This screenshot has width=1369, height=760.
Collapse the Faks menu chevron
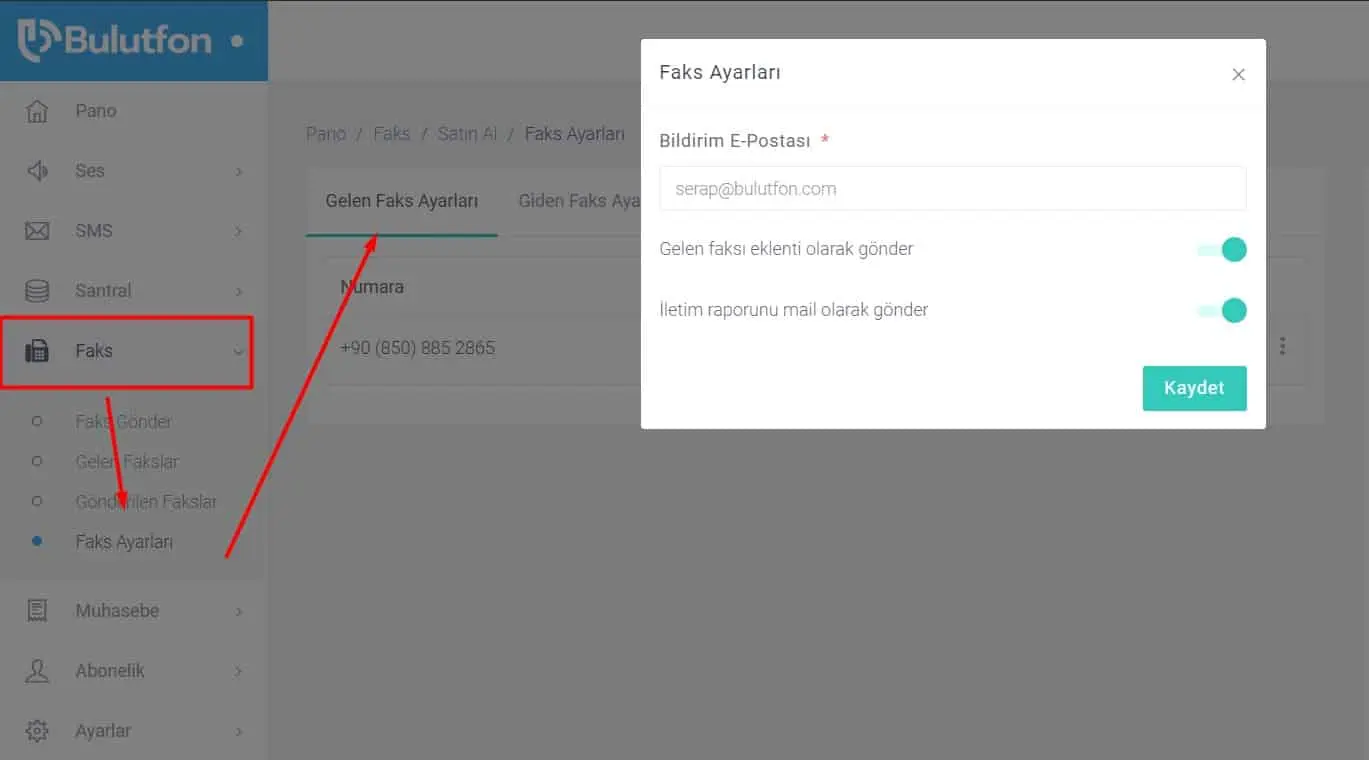[x=239, y=351]
